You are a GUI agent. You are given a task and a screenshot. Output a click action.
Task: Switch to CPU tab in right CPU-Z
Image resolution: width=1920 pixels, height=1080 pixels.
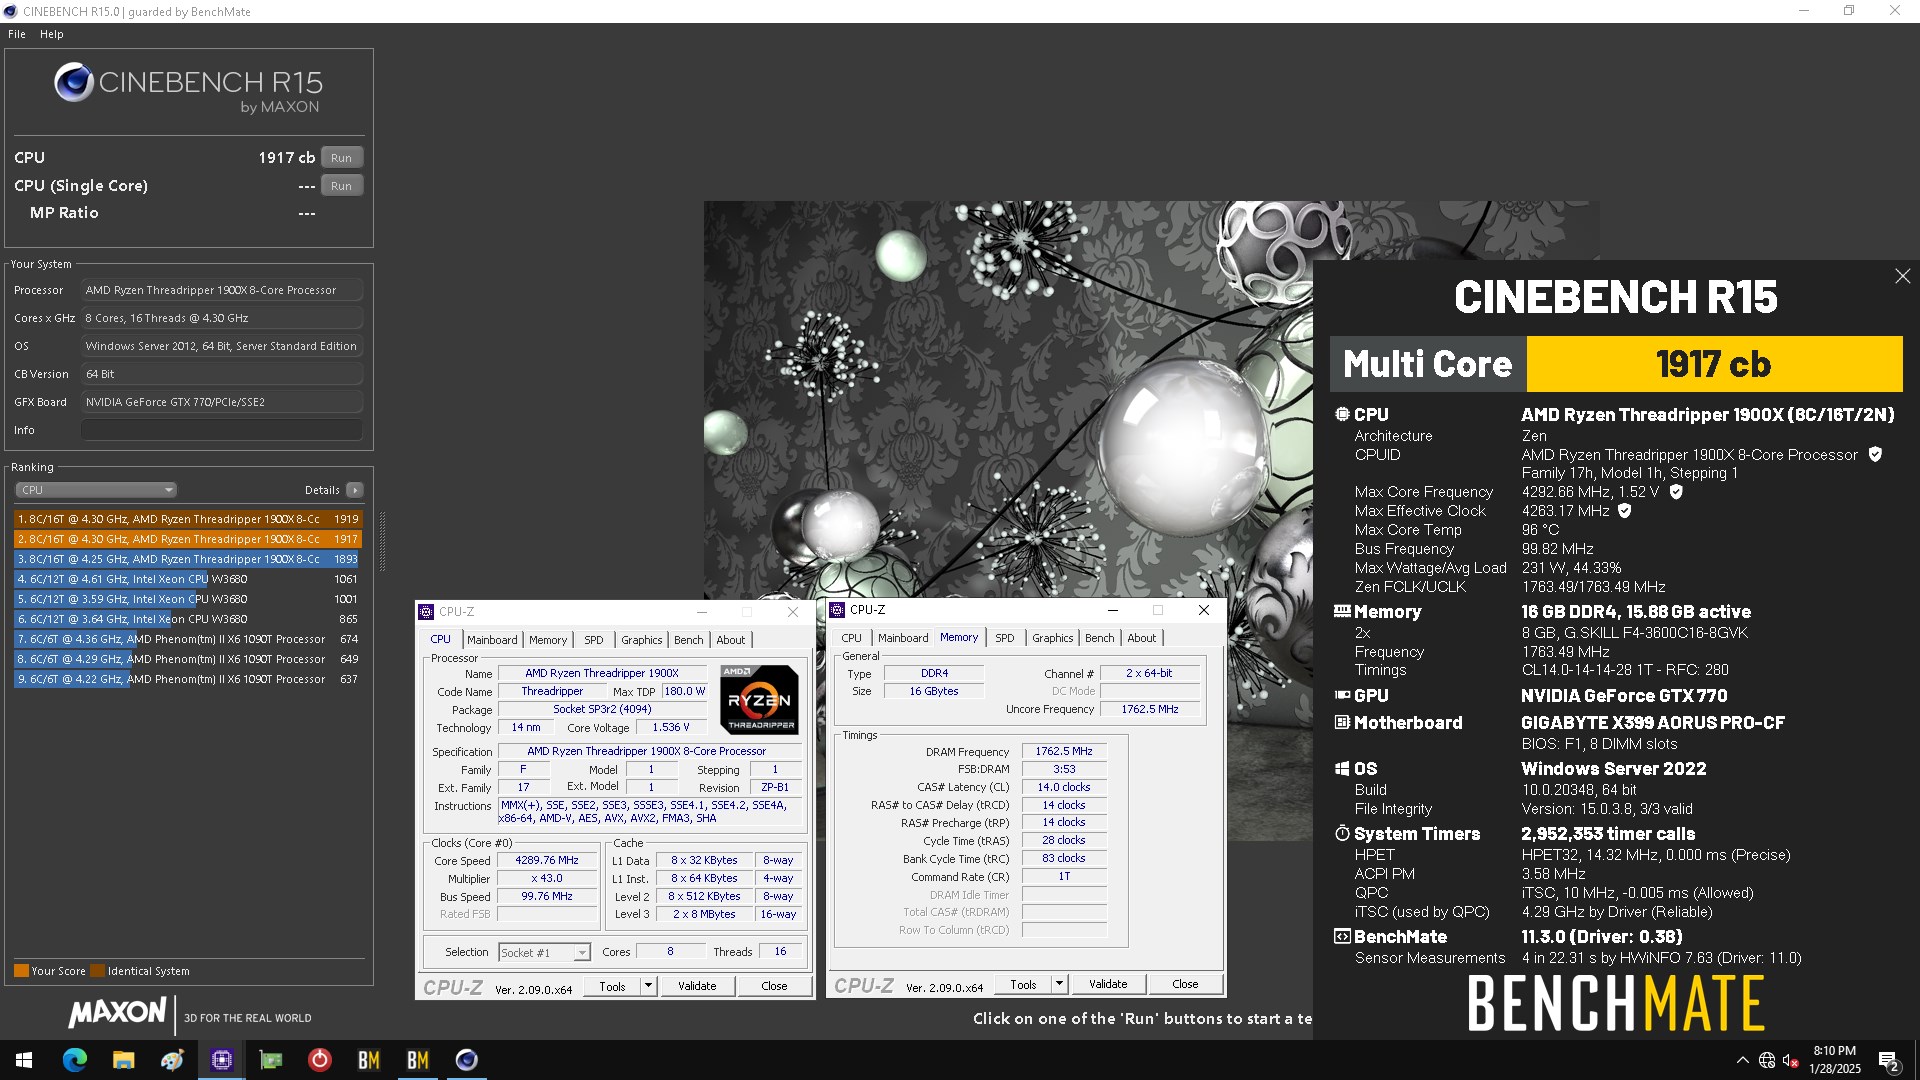[x=851, y=638]
